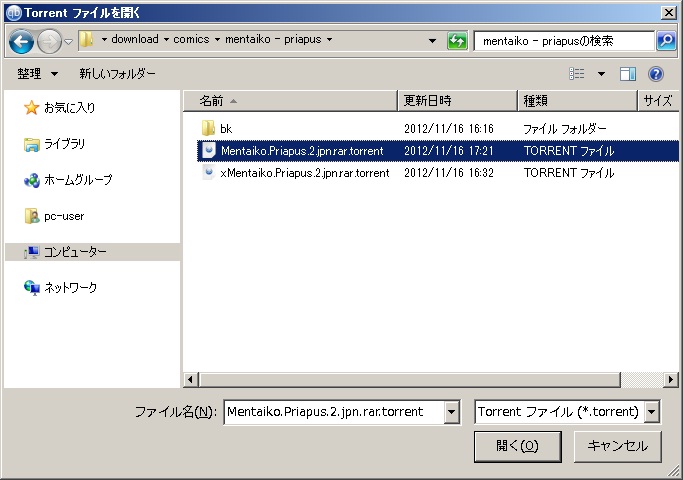Select ライブラリ in the navigation pane
This screenshot has height=480, width=683.
point(64,143)
